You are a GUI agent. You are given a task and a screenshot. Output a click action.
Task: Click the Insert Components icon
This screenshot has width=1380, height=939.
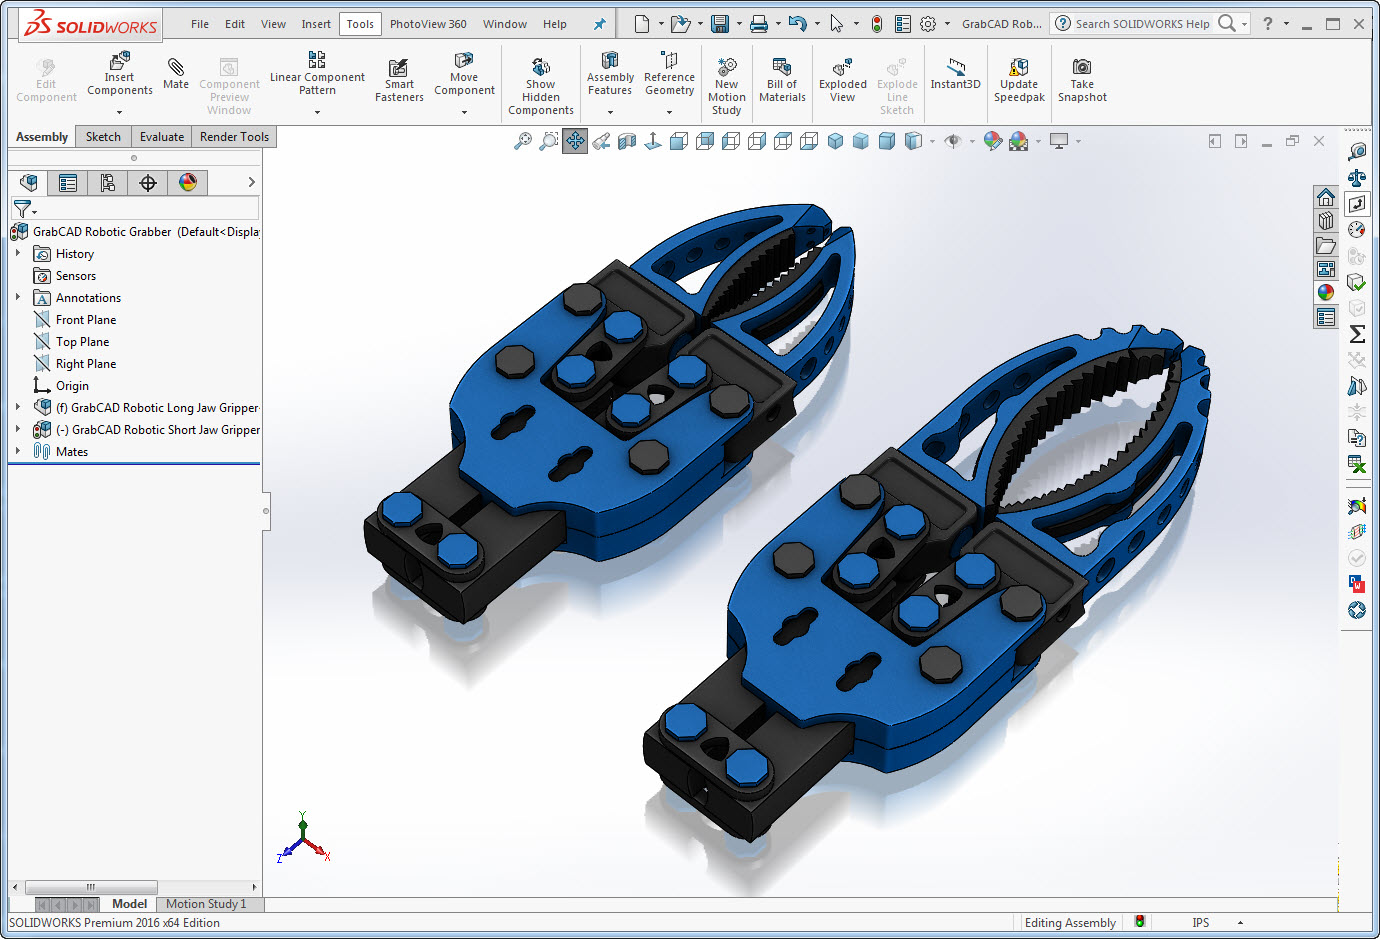click(119, 61)
